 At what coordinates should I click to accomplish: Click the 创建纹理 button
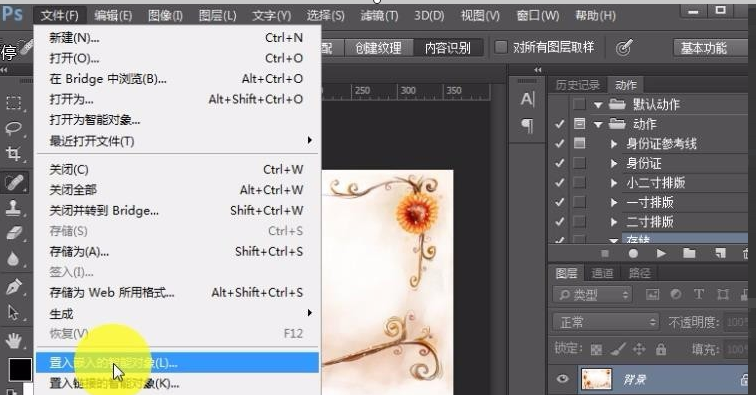[x=378, y=48]
